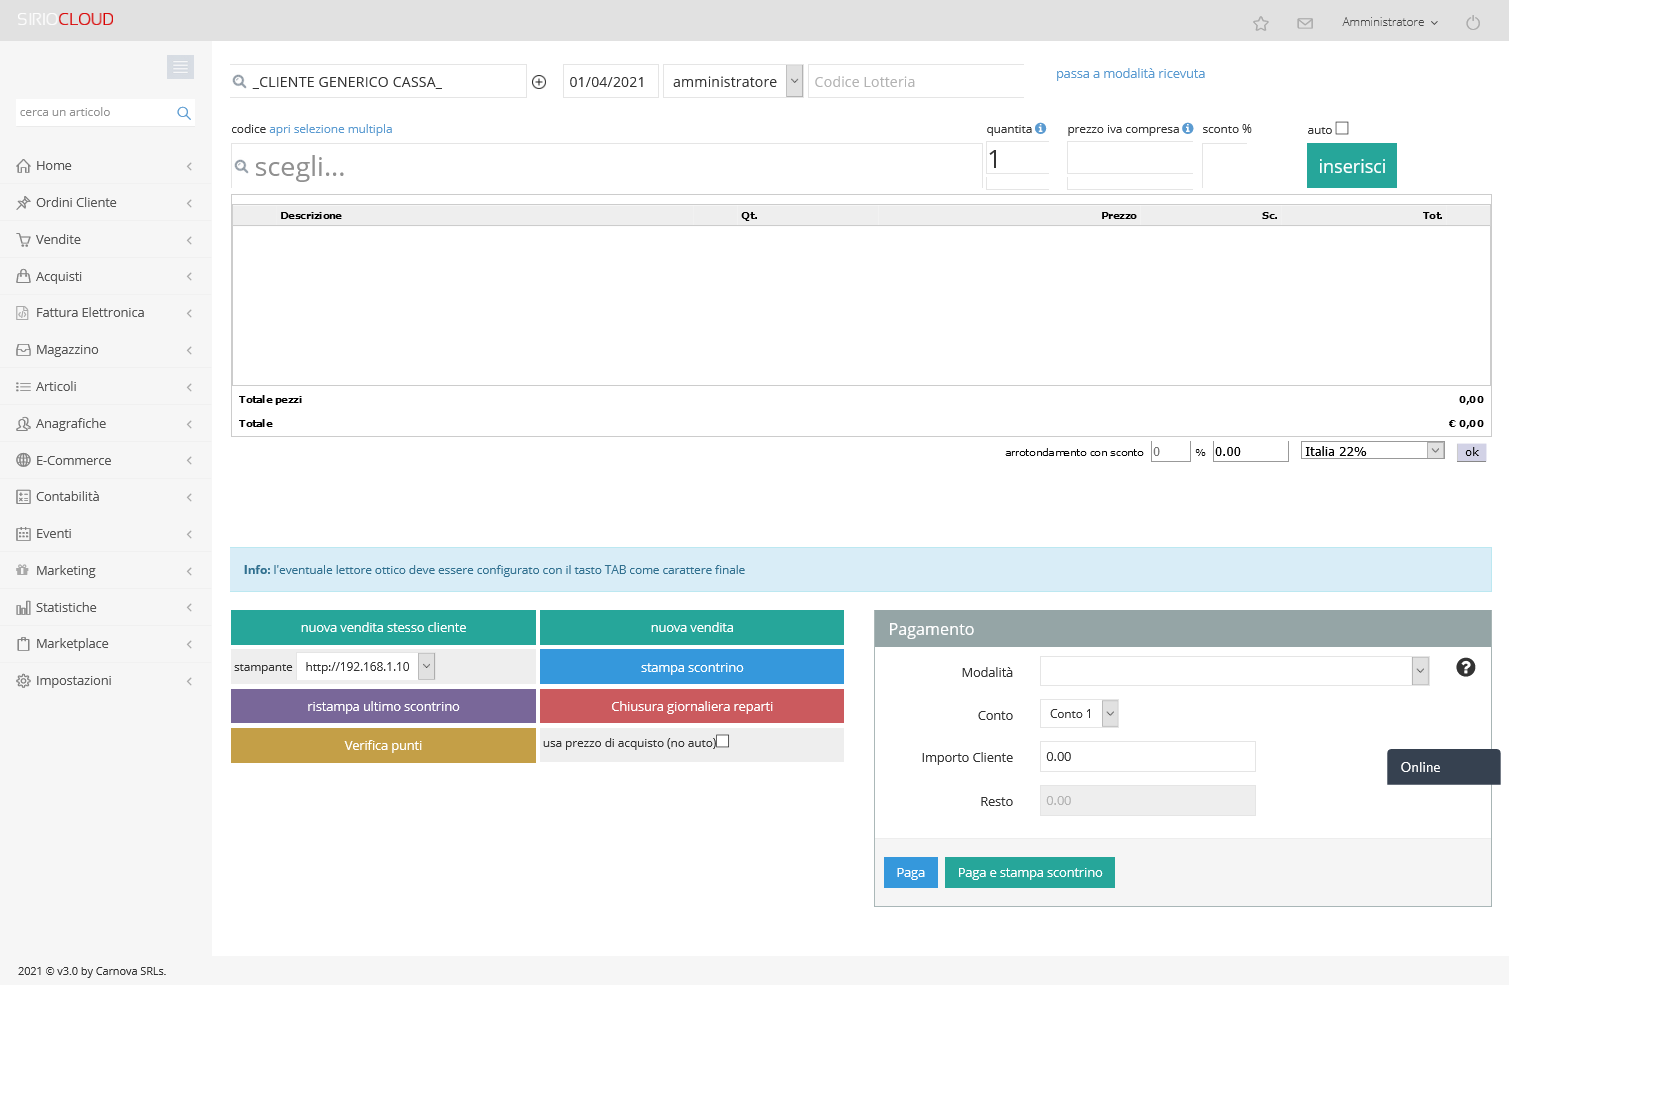This screenshot has height=1095, width=1677.
Task: Open the Magazzino menu item
Action: coord(105,350)
